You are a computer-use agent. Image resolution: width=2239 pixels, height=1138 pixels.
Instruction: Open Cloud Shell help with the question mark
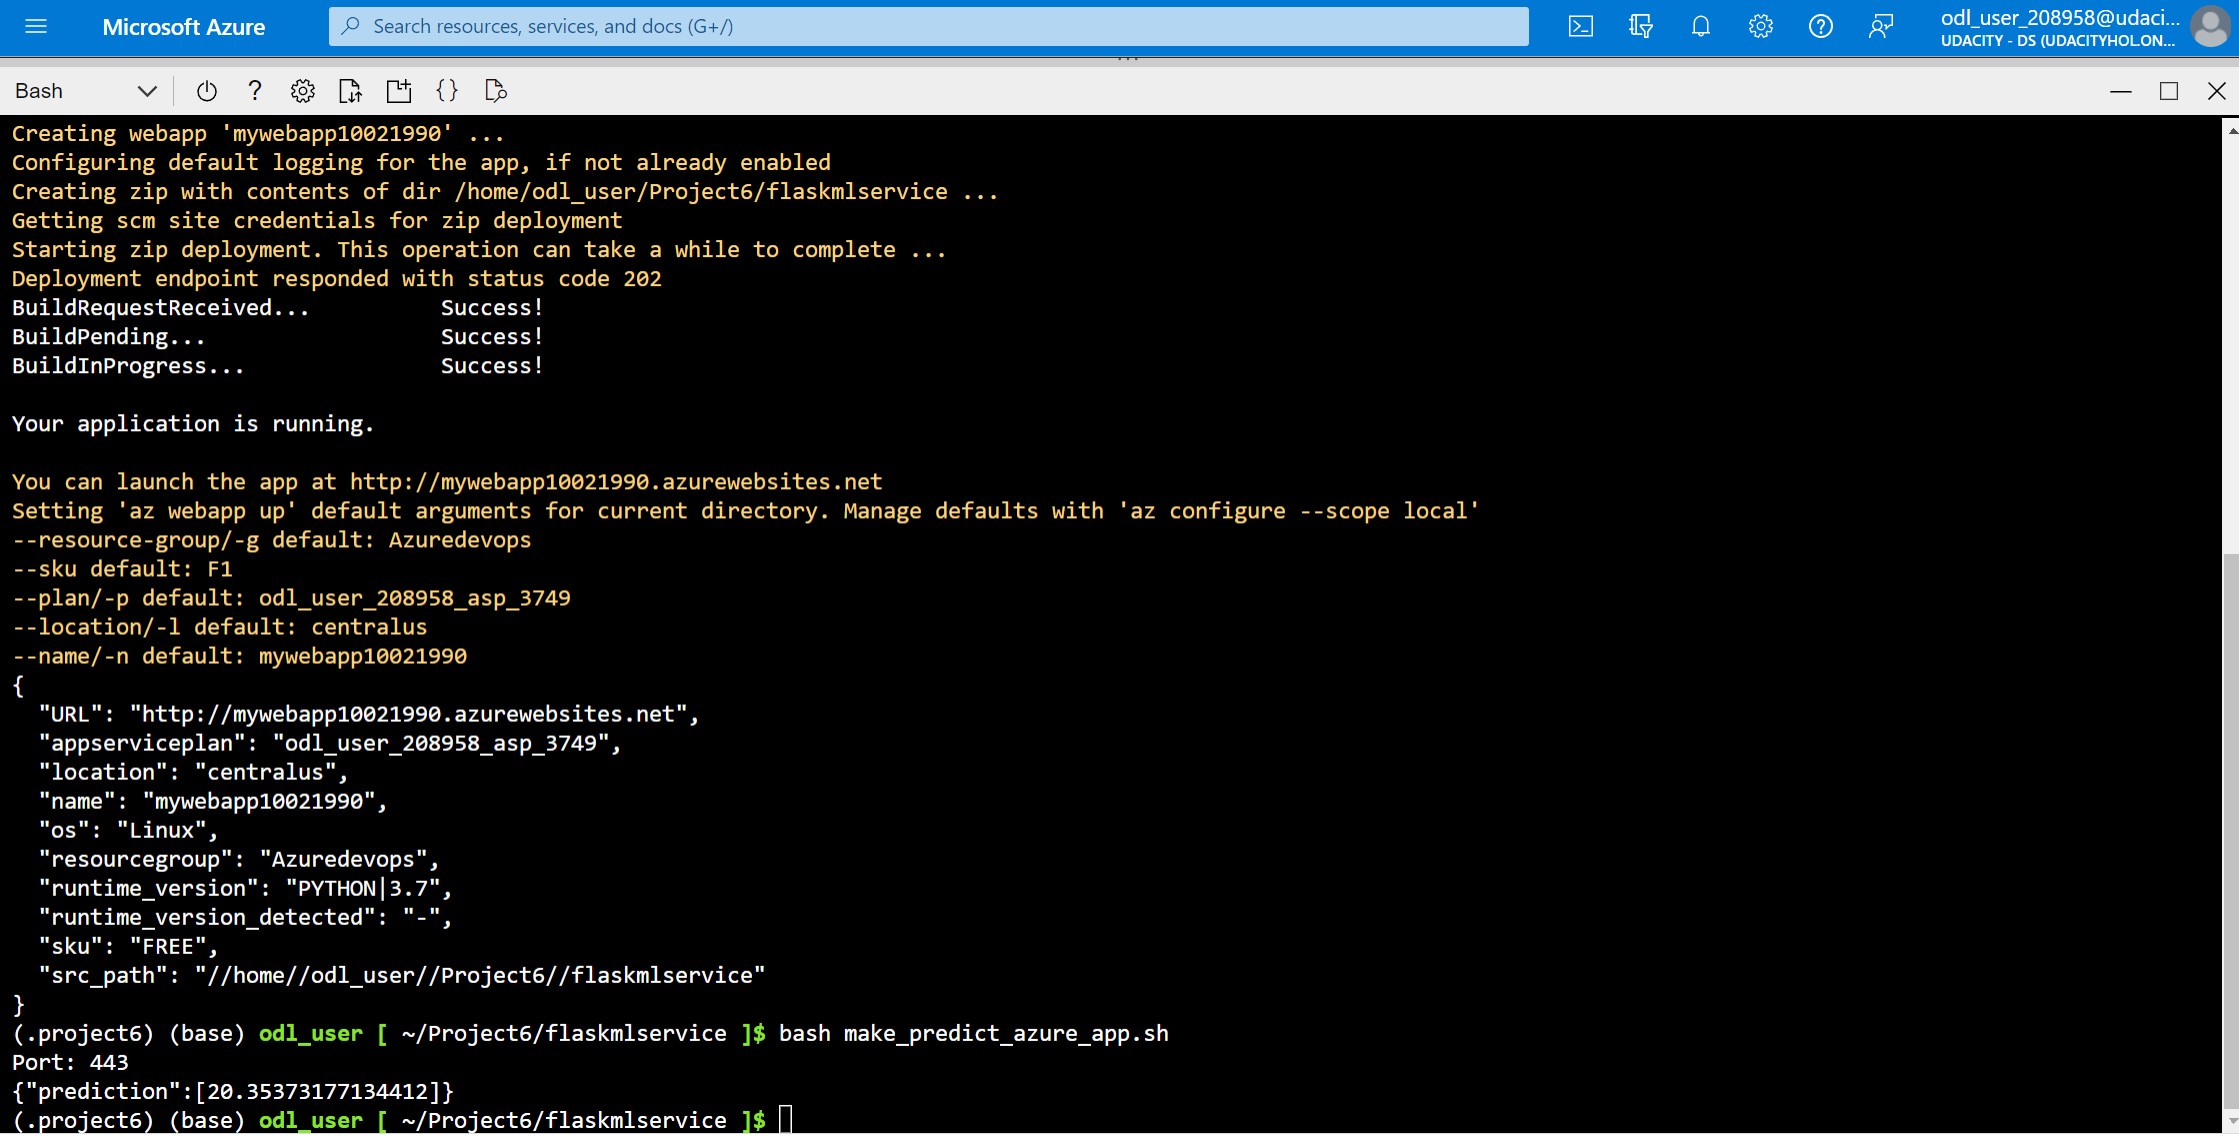point(254,90)
